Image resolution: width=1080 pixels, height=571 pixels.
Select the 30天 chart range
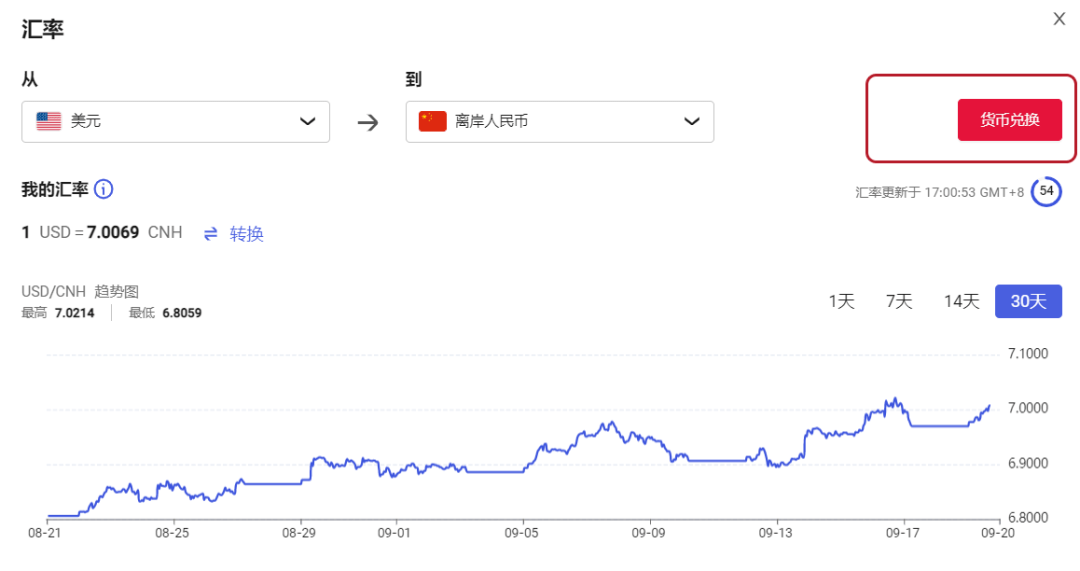coord(1028,301)
